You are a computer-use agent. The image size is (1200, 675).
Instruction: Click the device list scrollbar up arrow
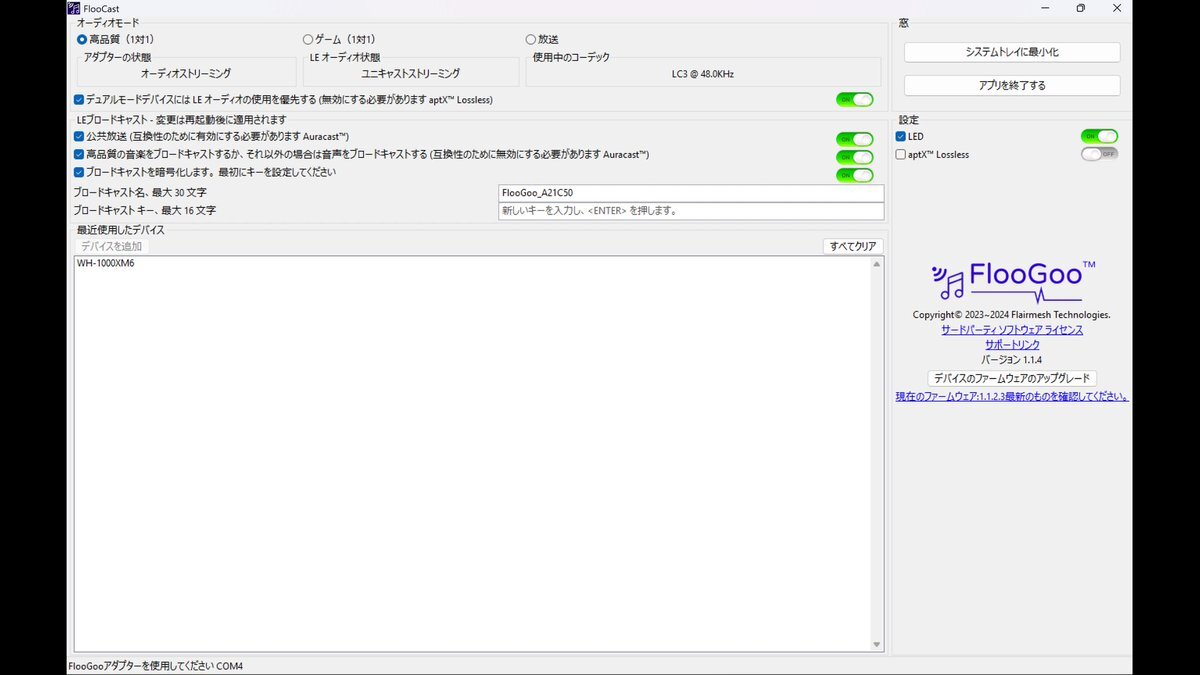pos(877,264)
